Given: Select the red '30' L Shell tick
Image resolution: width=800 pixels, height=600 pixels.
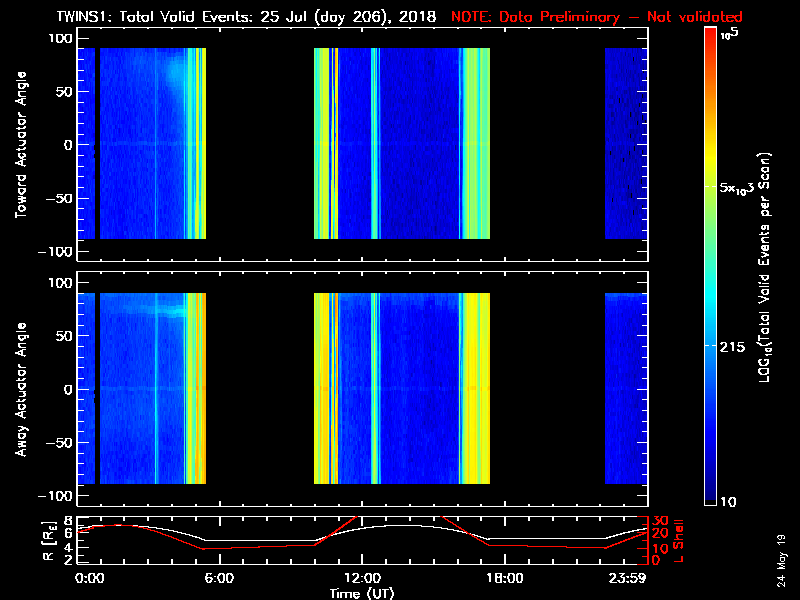Looking at the screenshot, I should pyautogui.click(x=660, y=520).
